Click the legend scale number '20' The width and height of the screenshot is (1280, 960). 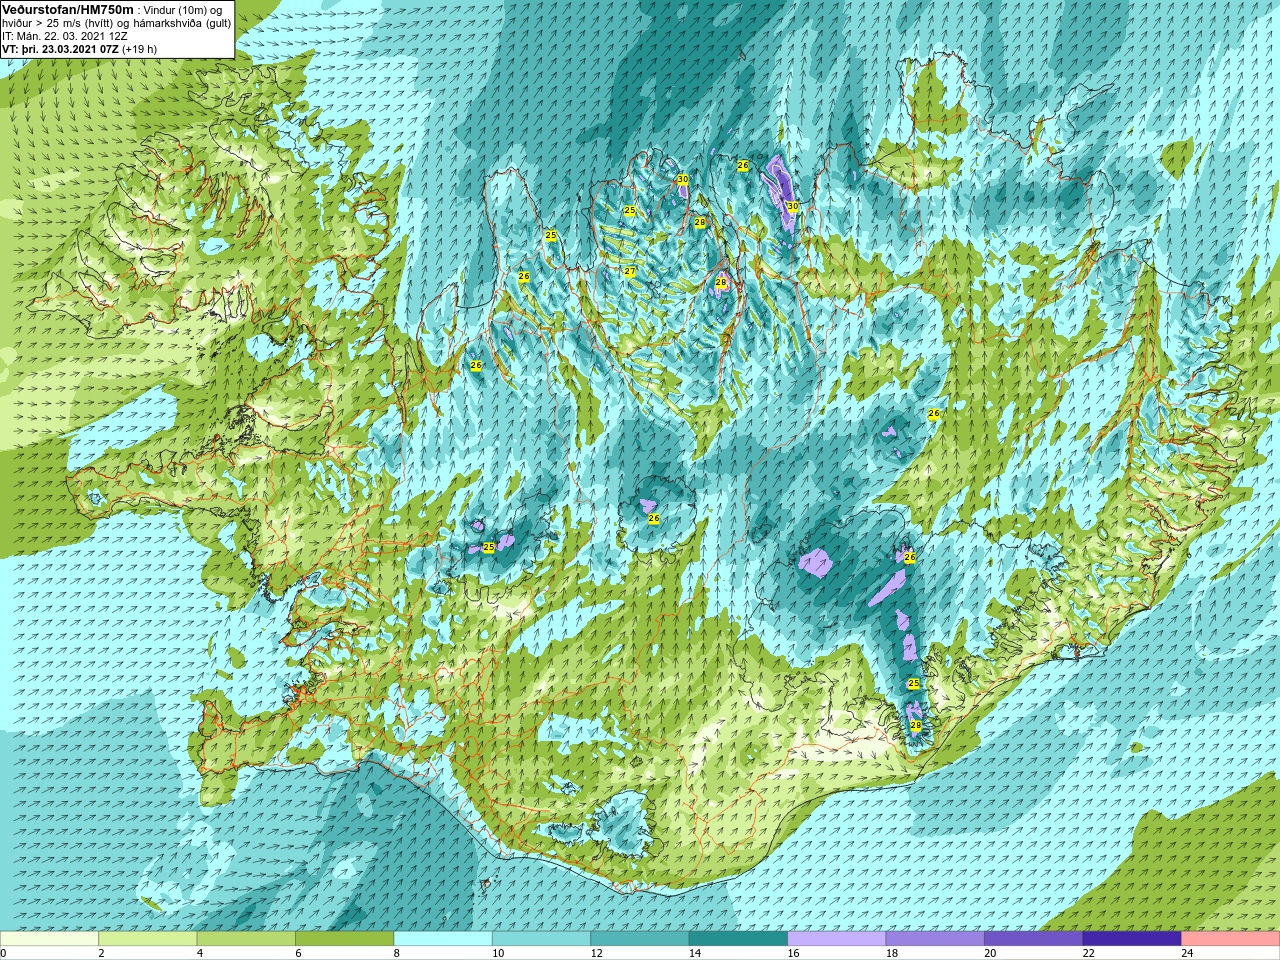tap(990, 953)
